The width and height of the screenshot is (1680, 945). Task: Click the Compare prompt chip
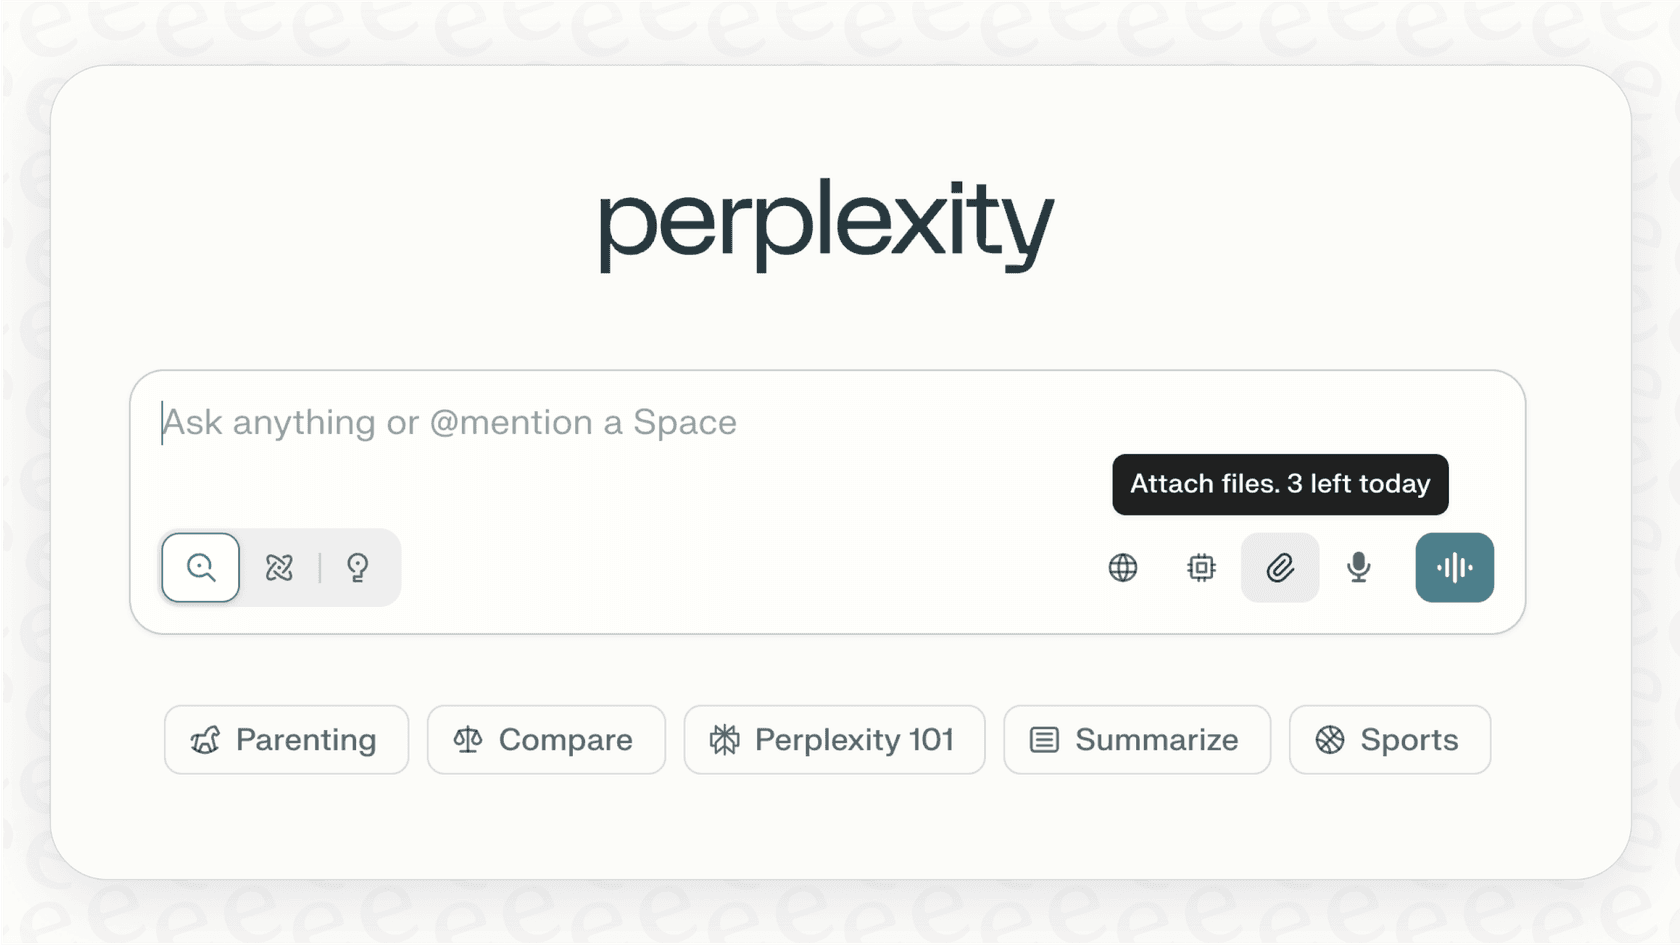tap(546, 740)
